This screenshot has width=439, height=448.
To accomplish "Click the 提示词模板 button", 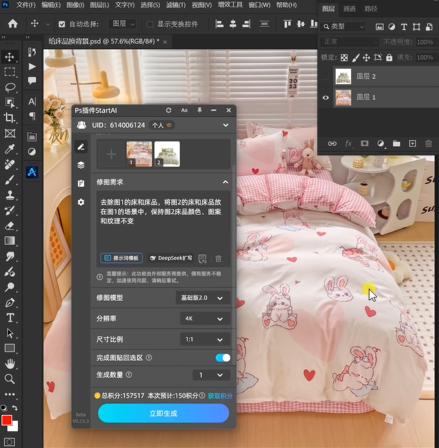I will point(122,258).
